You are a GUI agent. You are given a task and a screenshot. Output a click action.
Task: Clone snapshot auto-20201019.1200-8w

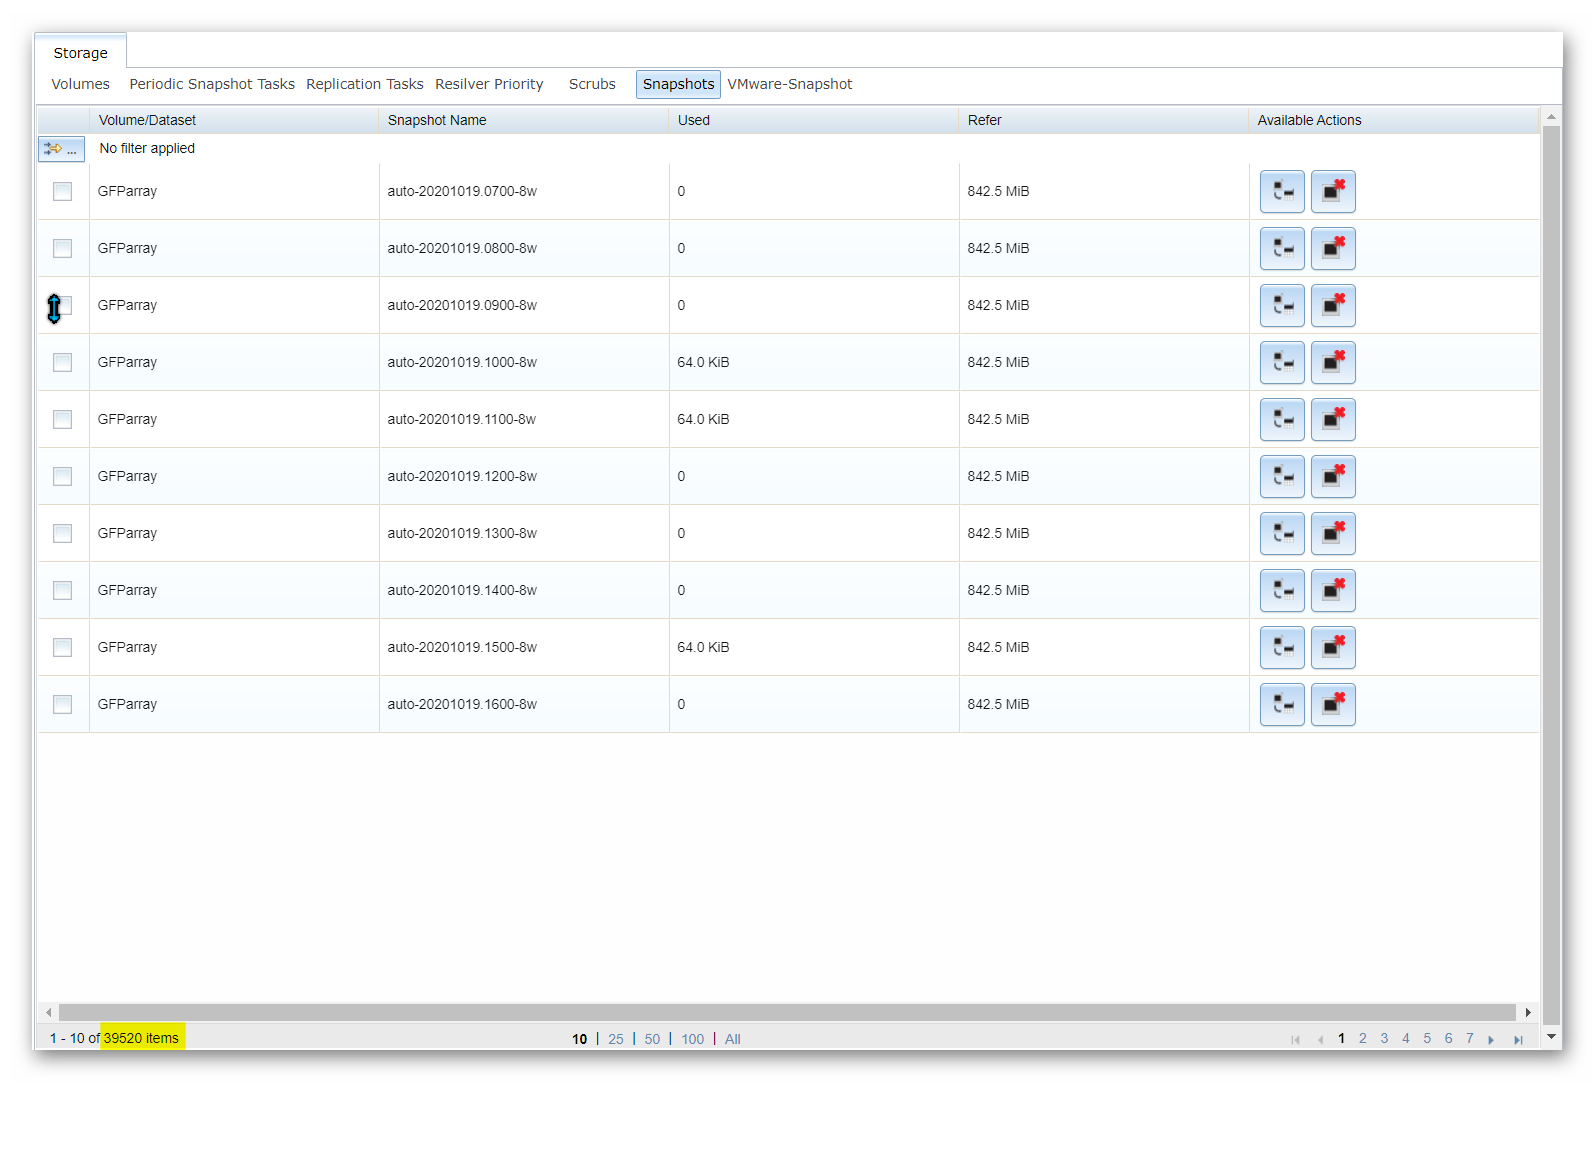click(x=1282, y=477)
